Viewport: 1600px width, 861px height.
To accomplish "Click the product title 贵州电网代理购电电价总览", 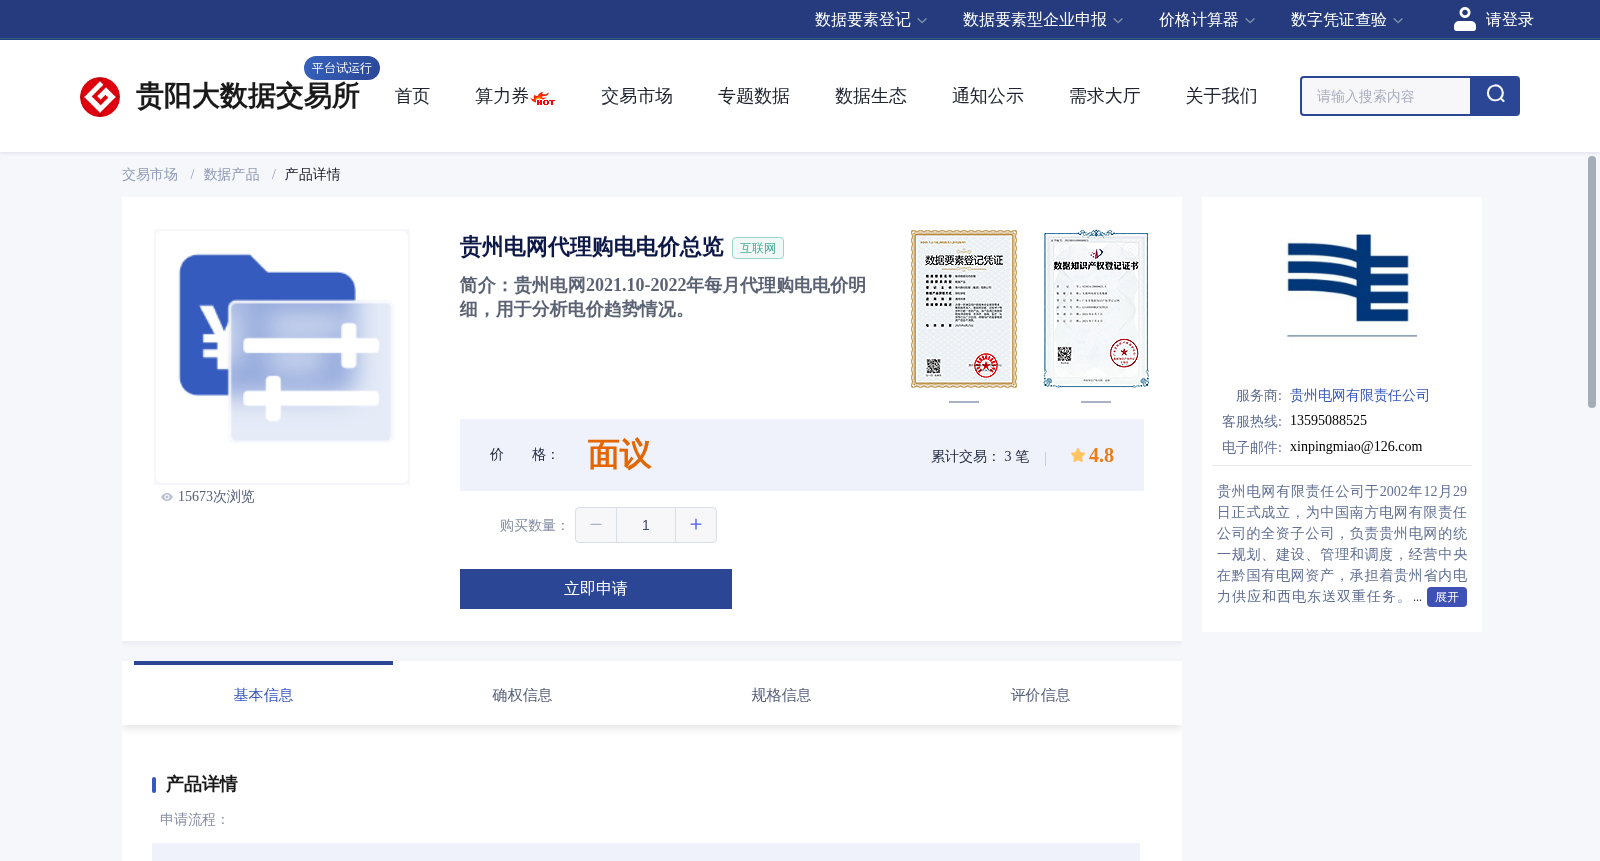I will (591, 247).
